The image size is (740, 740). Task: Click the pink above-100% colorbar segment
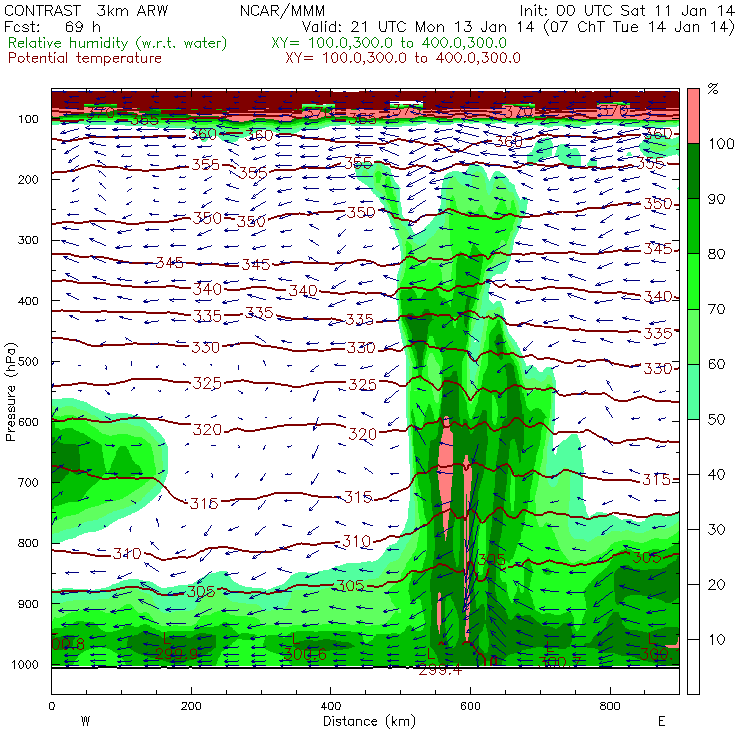click(693, 116)
